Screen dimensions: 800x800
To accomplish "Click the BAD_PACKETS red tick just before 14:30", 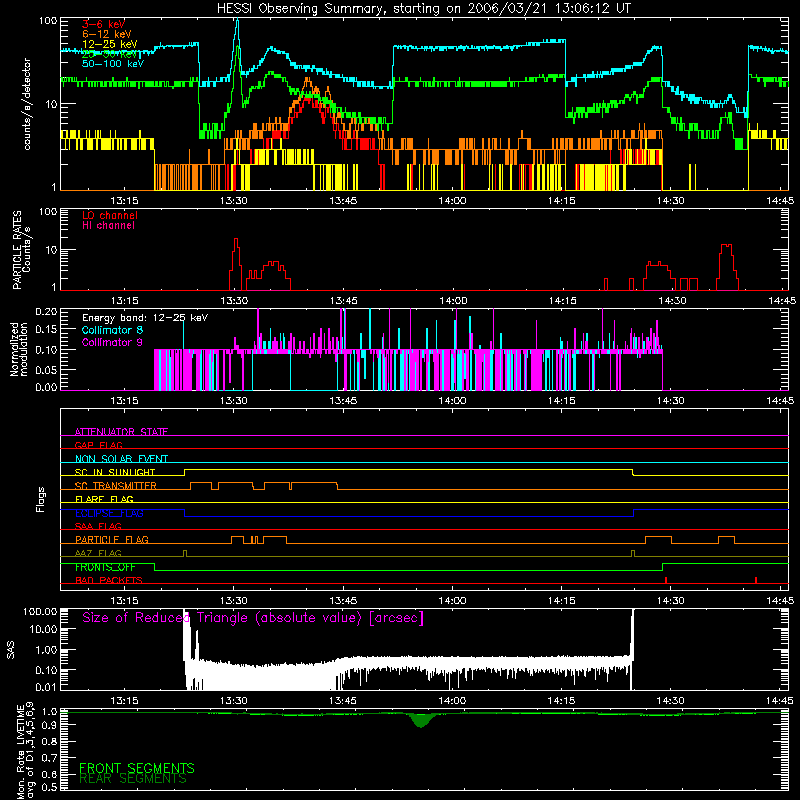I will coord(666,580).
